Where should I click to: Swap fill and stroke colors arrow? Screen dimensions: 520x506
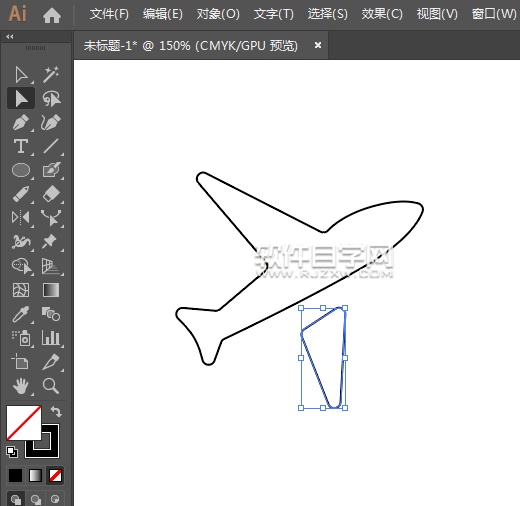click(56, 412)
